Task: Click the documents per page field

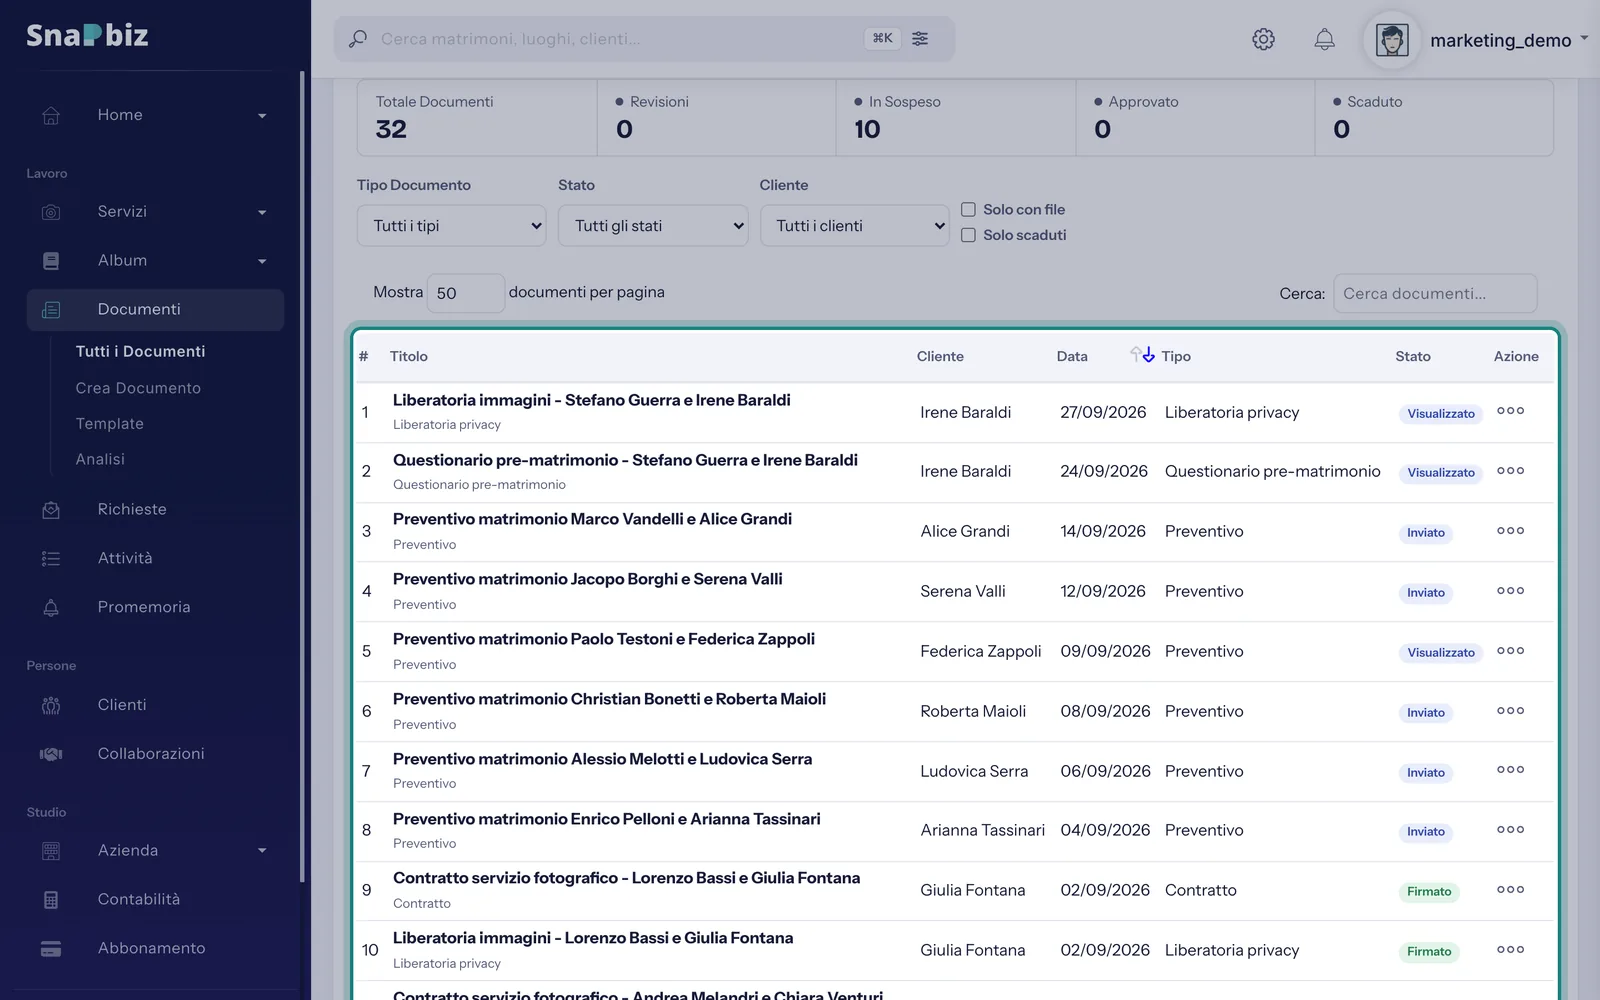Action: (x=465, y=293)
